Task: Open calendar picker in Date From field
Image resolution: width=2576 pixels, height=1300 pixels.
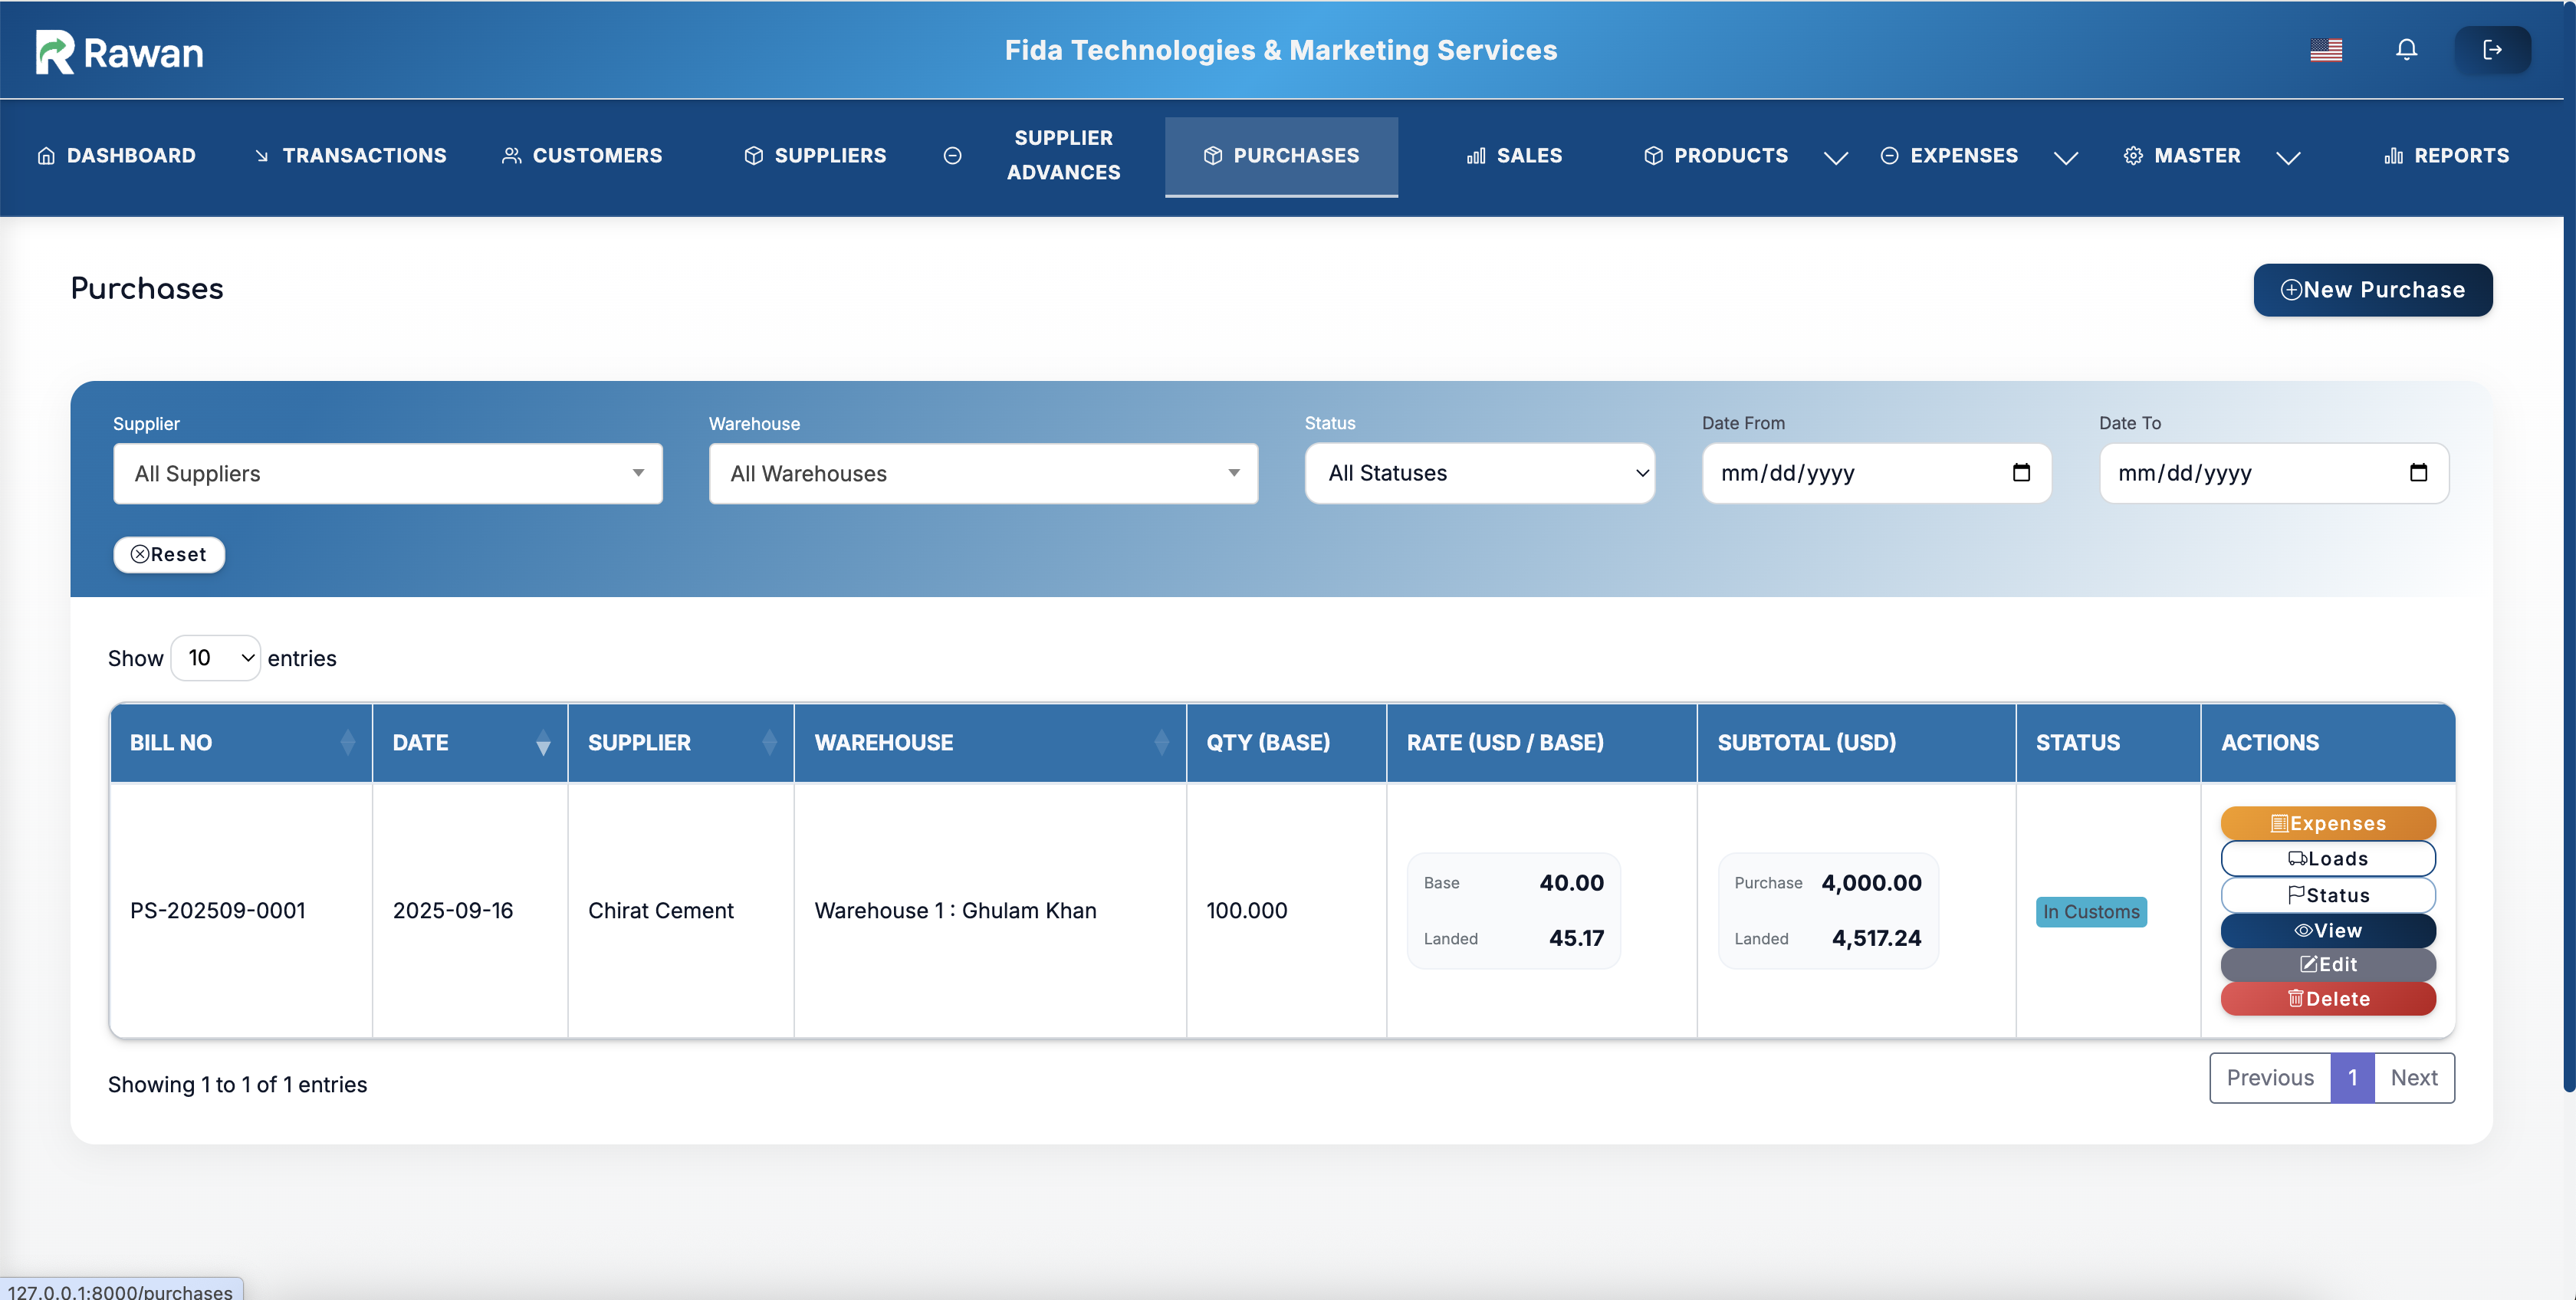Action: [2021, 473]
